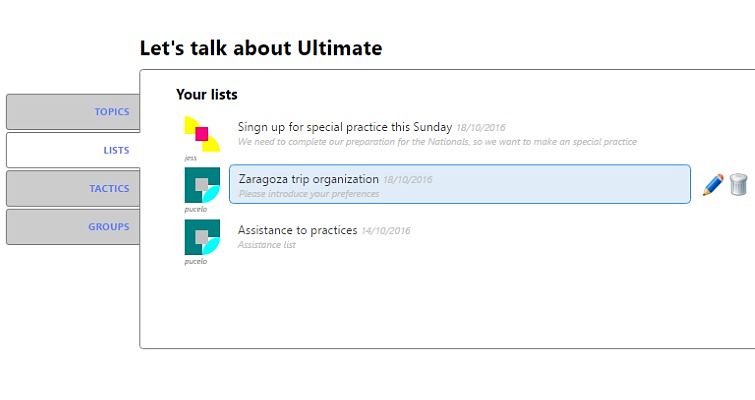Click pucelo avatar beside Assistance to practices

point(202,237)
